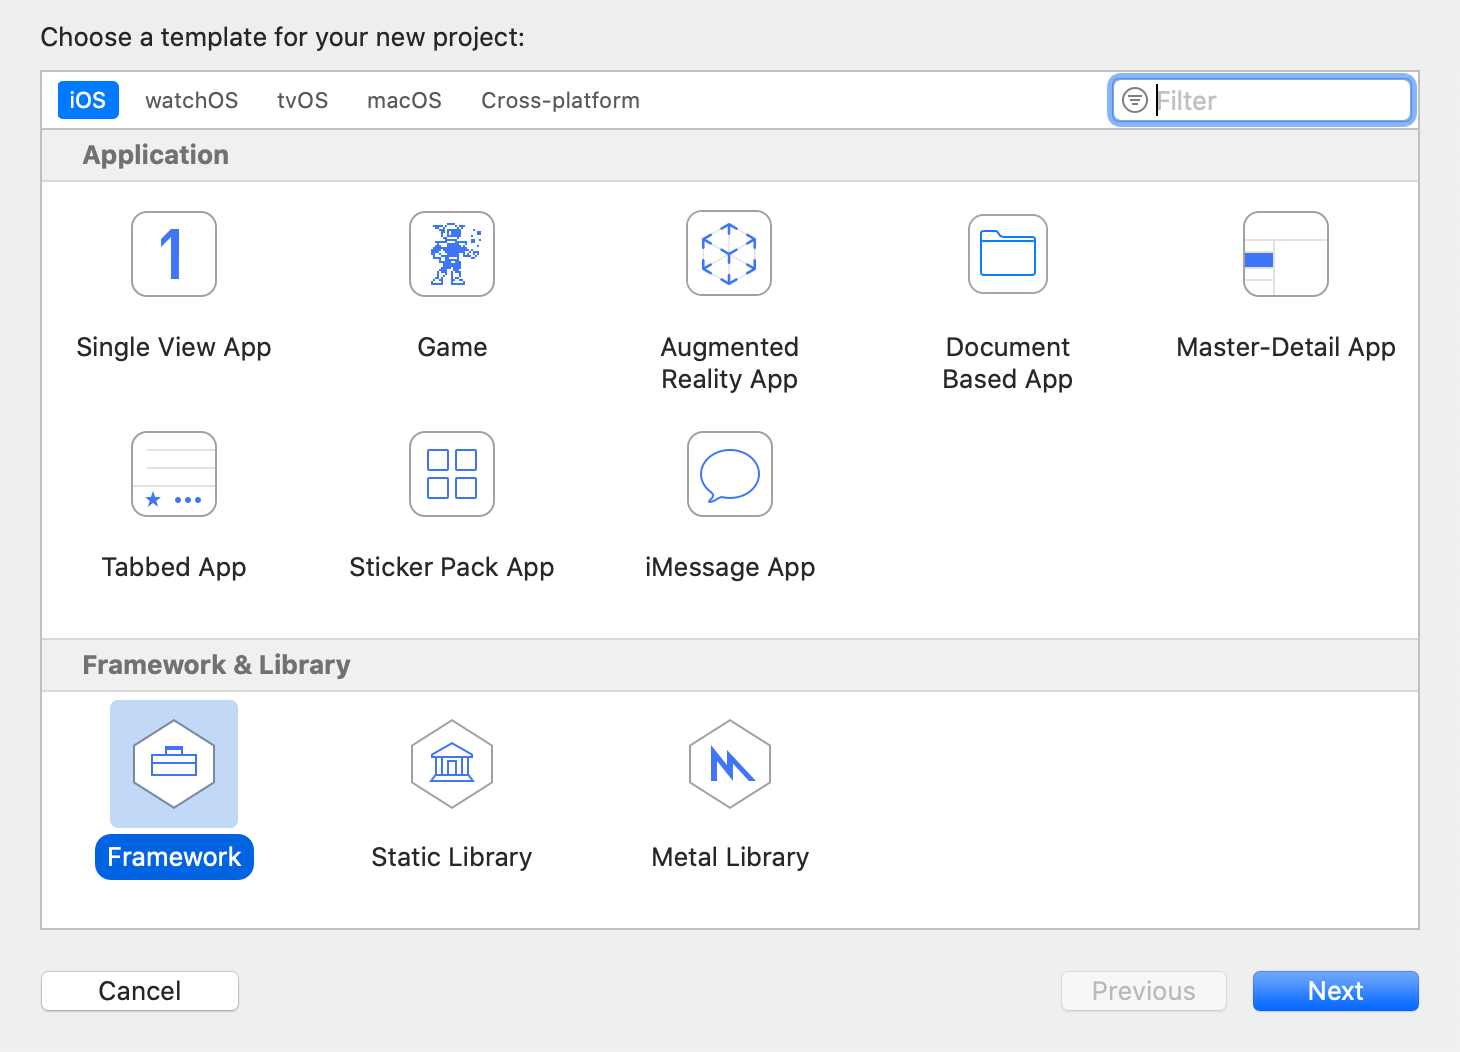The height and width of the screenshot is (1052, 1460).
Task: Click the Sticker Pack App label
Action: coord(452,567)
